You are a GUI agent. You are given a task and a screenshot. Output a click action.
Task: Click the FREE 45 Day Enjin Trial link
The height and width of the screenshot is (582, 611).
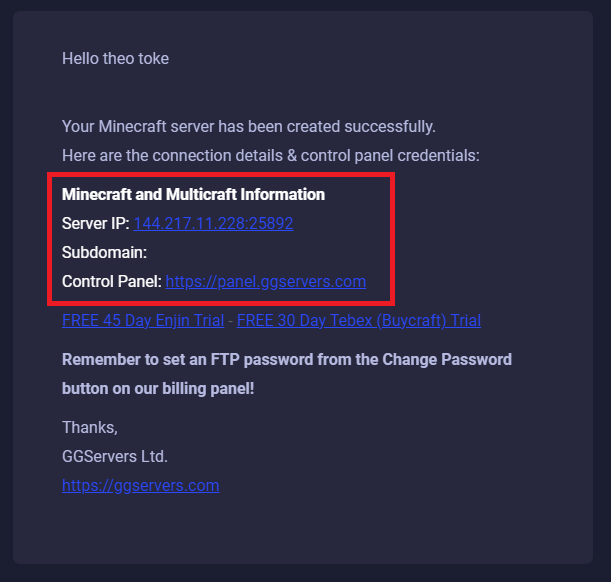pos(142,321)
